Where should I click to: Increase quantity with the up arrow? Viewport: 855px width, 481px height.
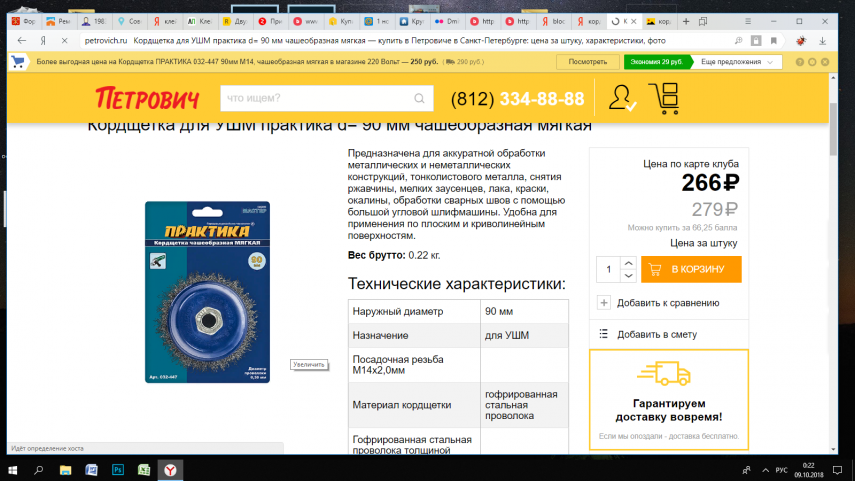tap(628, 263)
